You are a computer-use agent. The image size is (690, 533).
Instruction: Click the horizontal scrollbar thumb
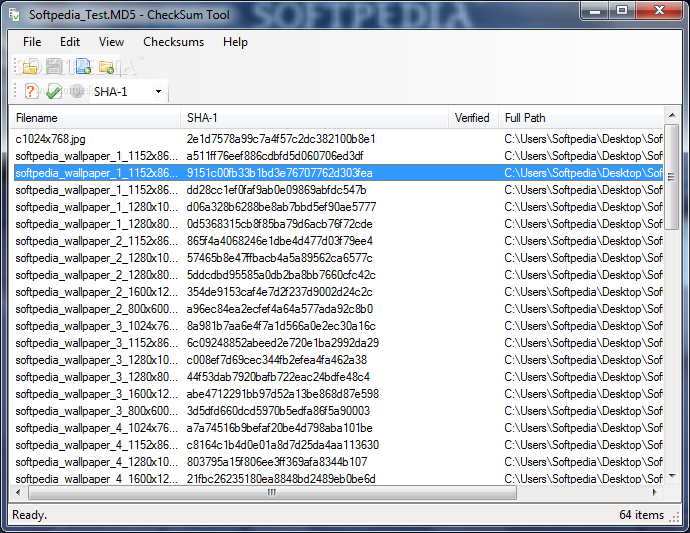272,492
